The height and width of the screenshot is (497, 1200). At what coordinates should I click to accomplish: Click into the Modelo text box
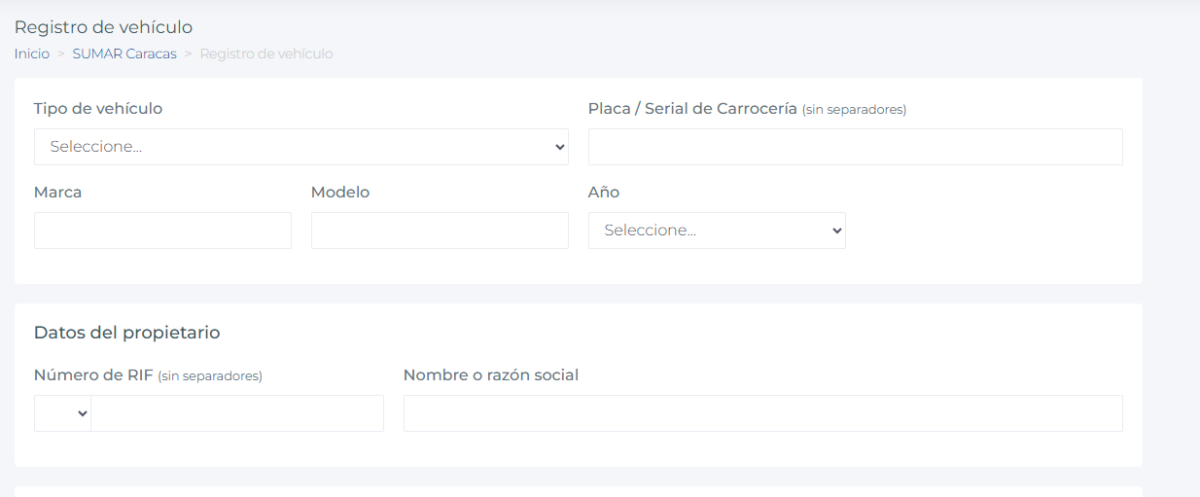click(x=440, y=230)
